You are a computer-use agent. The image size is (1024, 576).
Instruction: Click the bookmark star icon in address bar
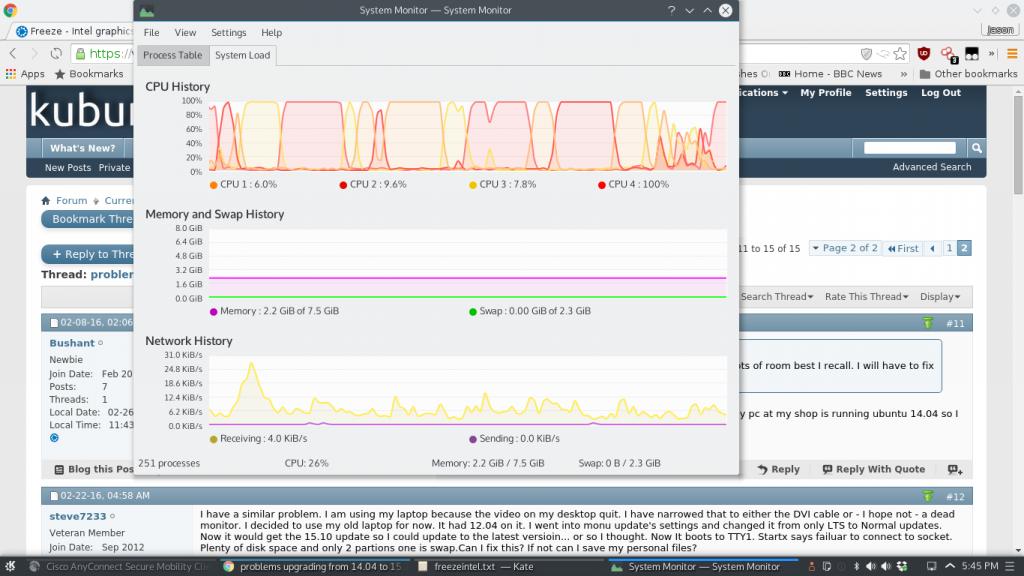pos(900,54)
